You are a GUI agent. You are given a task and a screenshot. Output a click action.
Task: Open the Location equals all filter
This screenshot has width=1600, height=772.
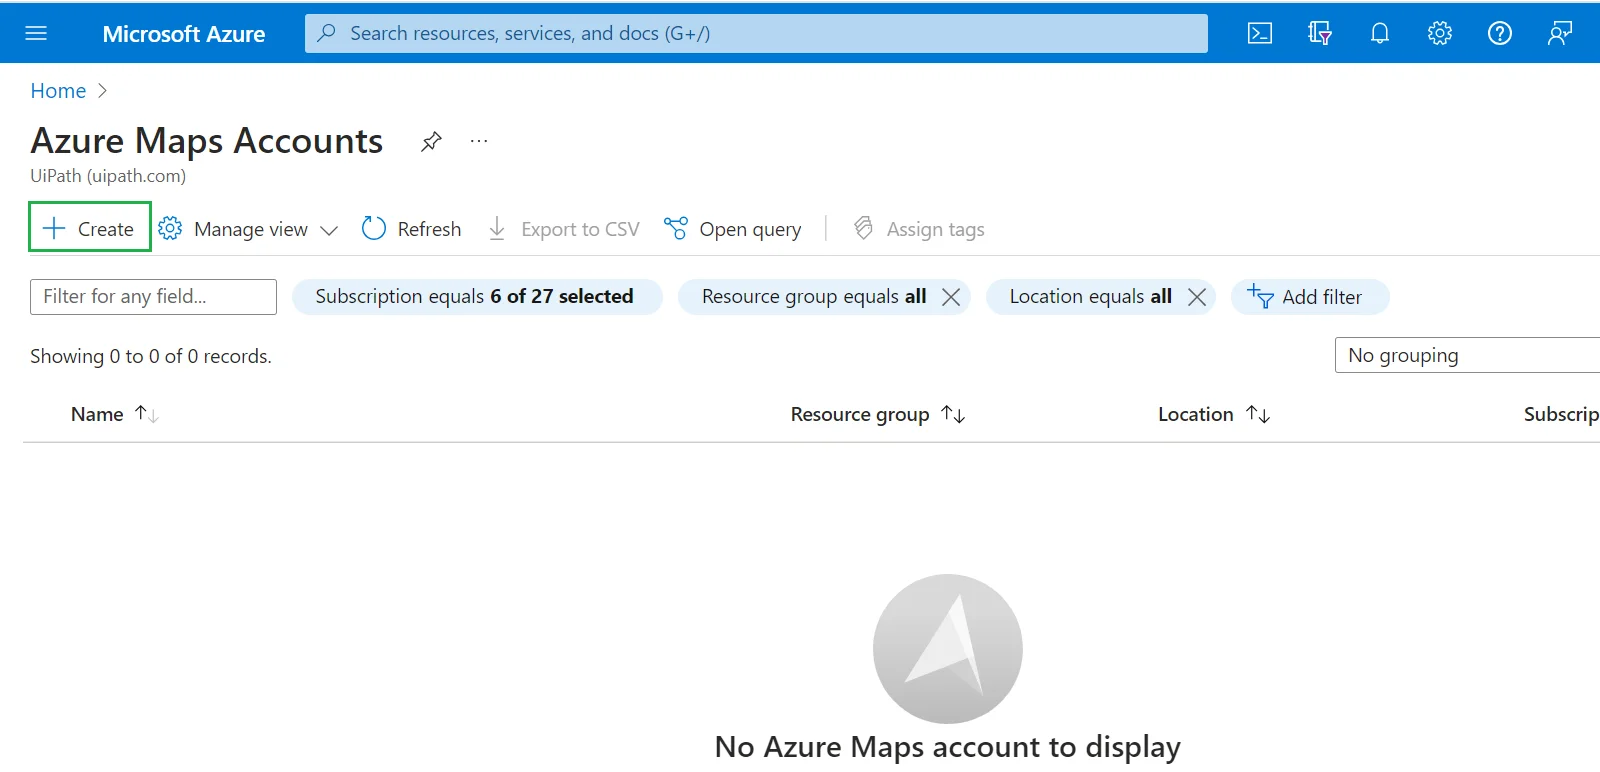coord(1090,297)
